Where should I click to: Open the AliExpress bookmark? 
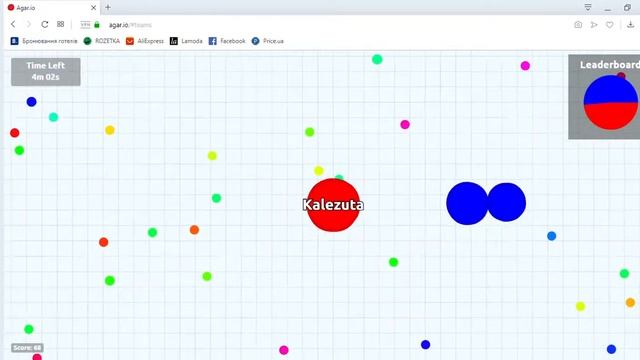[x=145, y=41]
